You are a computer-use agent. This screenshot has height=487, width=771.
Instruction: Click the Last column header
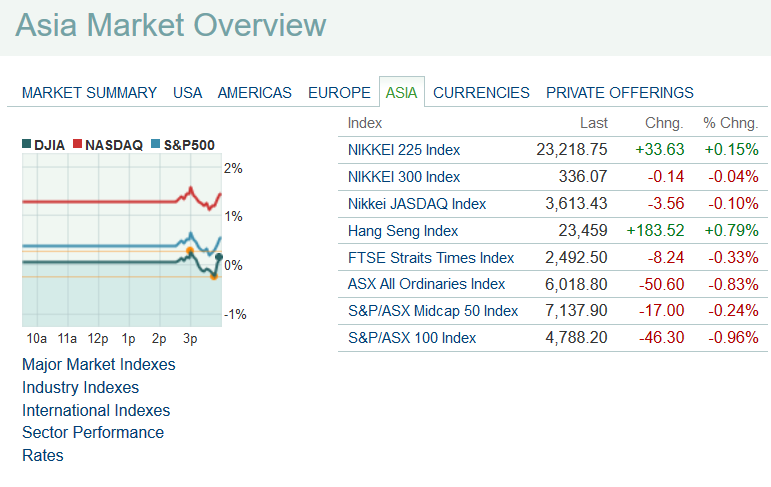pyautogui.click(x=593, y=123)
